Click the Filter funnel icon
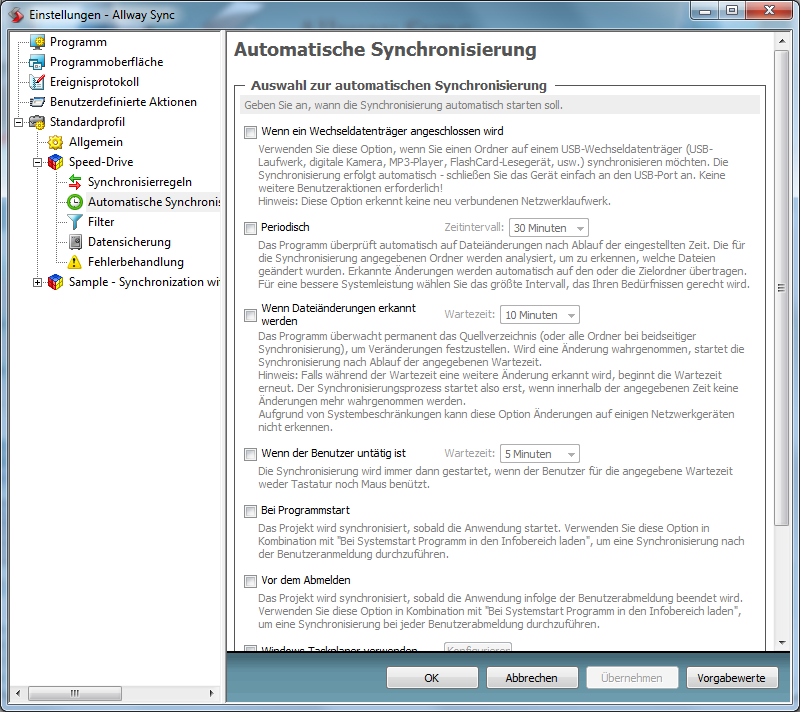The height and width of the screenshot is (712, 800). [x=75, y=222]
